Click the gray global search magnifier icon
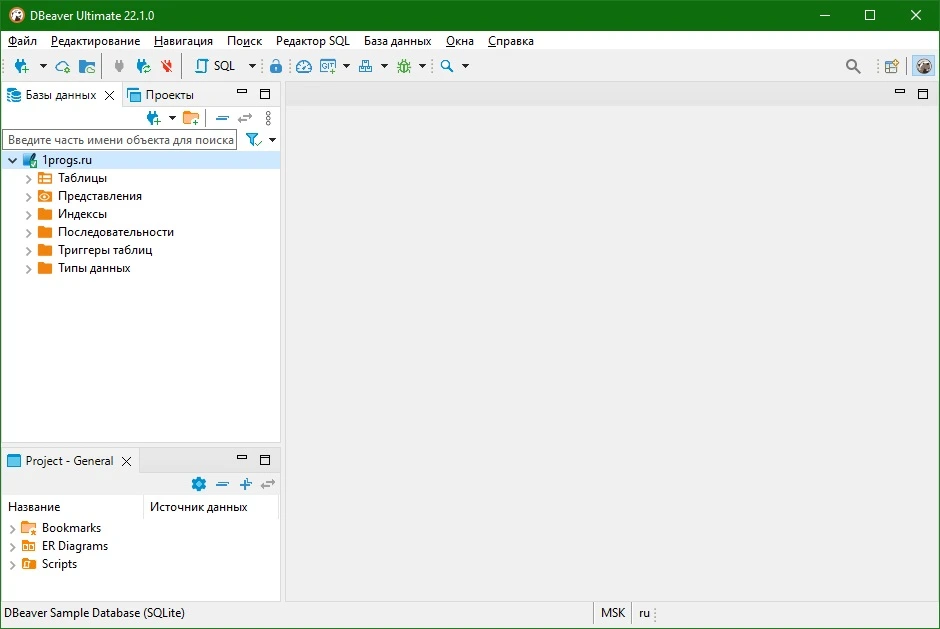Viewport: 940px width, 629px height. tap(853, 66)
